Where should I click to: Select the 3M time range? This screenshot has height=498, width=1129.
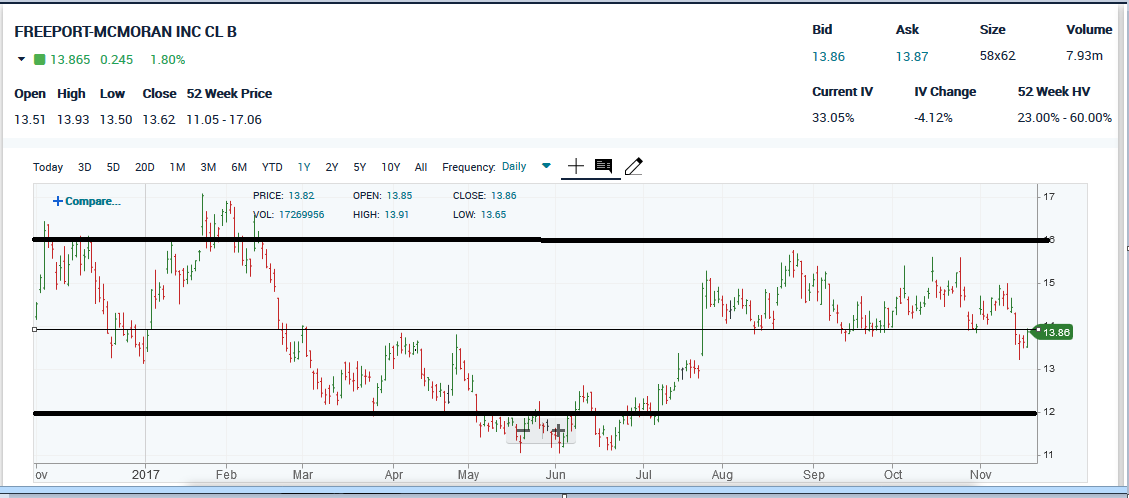pos(208,167)
